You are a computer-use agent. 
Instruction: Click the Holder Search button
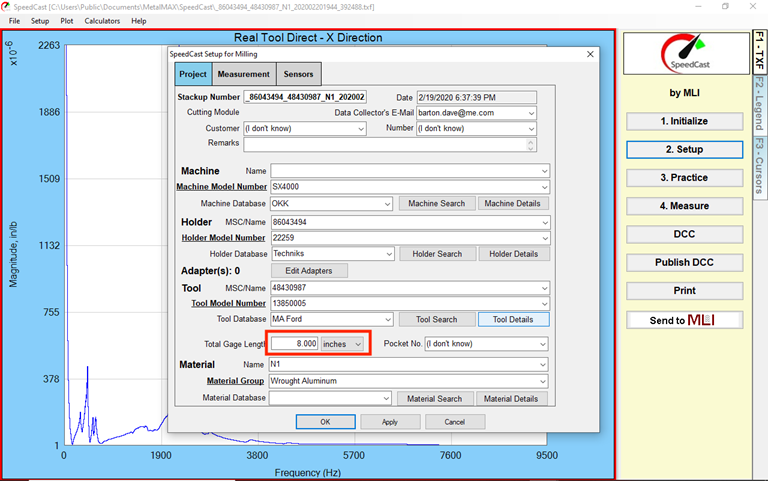coord(437,254)
